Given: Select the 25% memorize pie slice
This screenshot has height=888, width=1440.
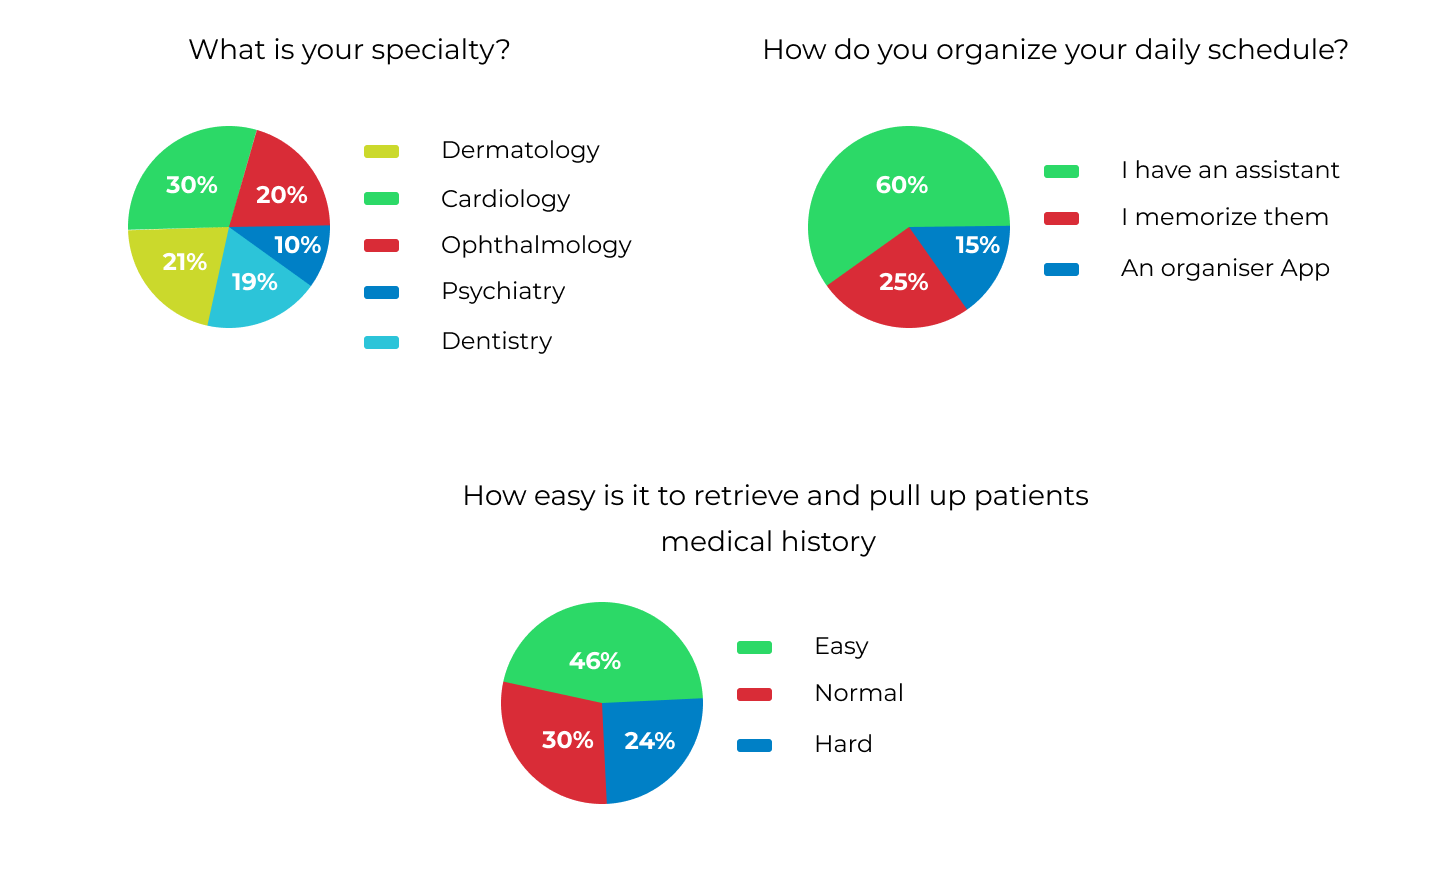Looking at the screenshot, I should point(898,288).
